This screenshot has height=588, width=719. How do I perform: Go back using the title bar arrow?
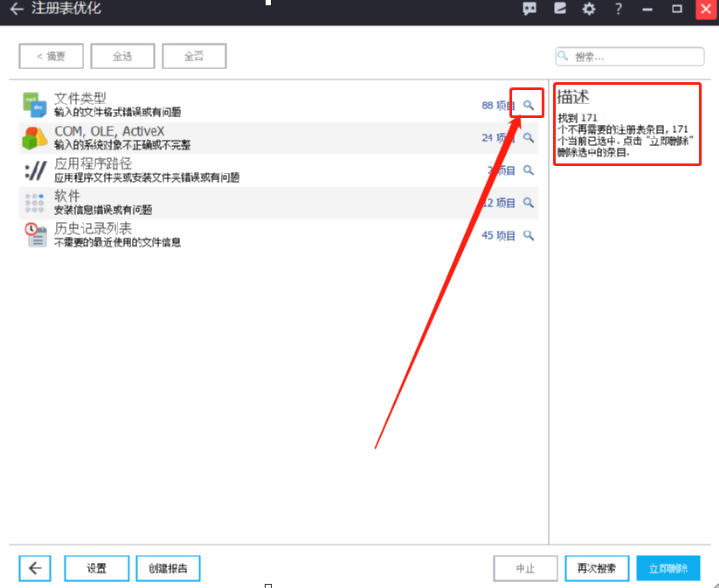(17, 9)
